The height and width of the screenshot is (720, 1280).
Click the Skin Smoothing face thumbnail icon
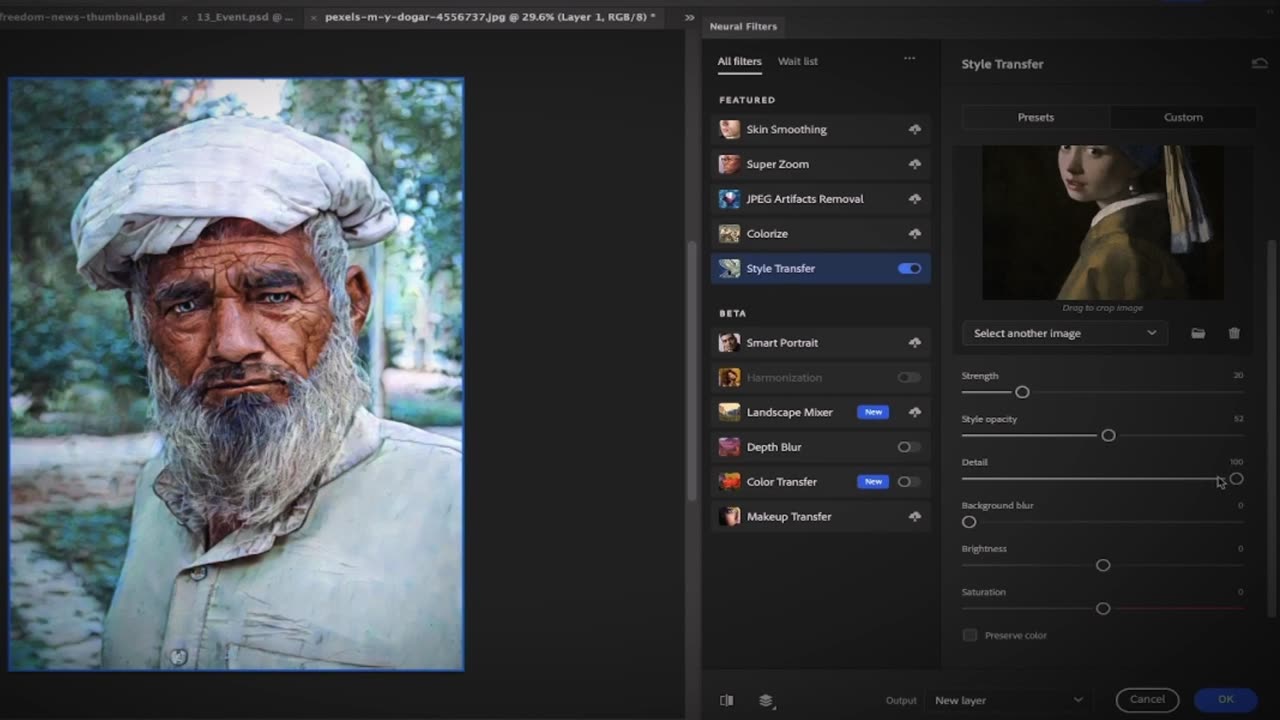(730, 129)
